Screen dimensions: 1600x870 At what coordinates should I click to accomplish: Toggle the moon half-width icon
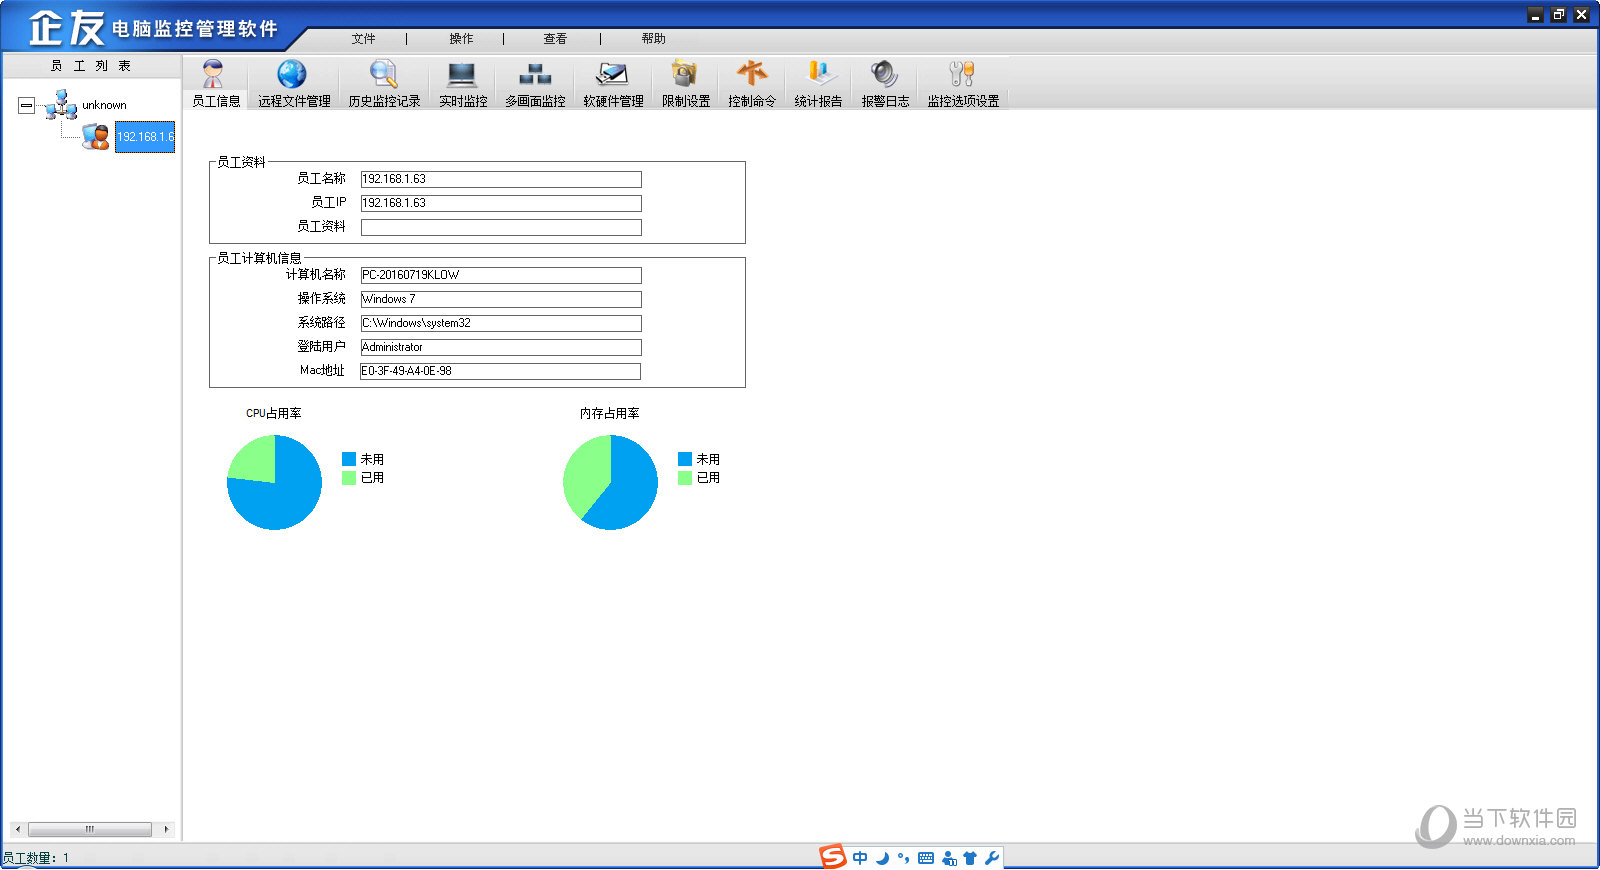click(882, 858)
